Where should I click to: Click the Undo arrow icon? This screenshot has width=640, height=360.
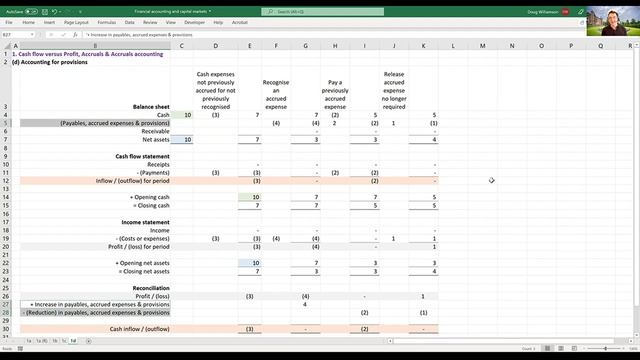point(54,12)
